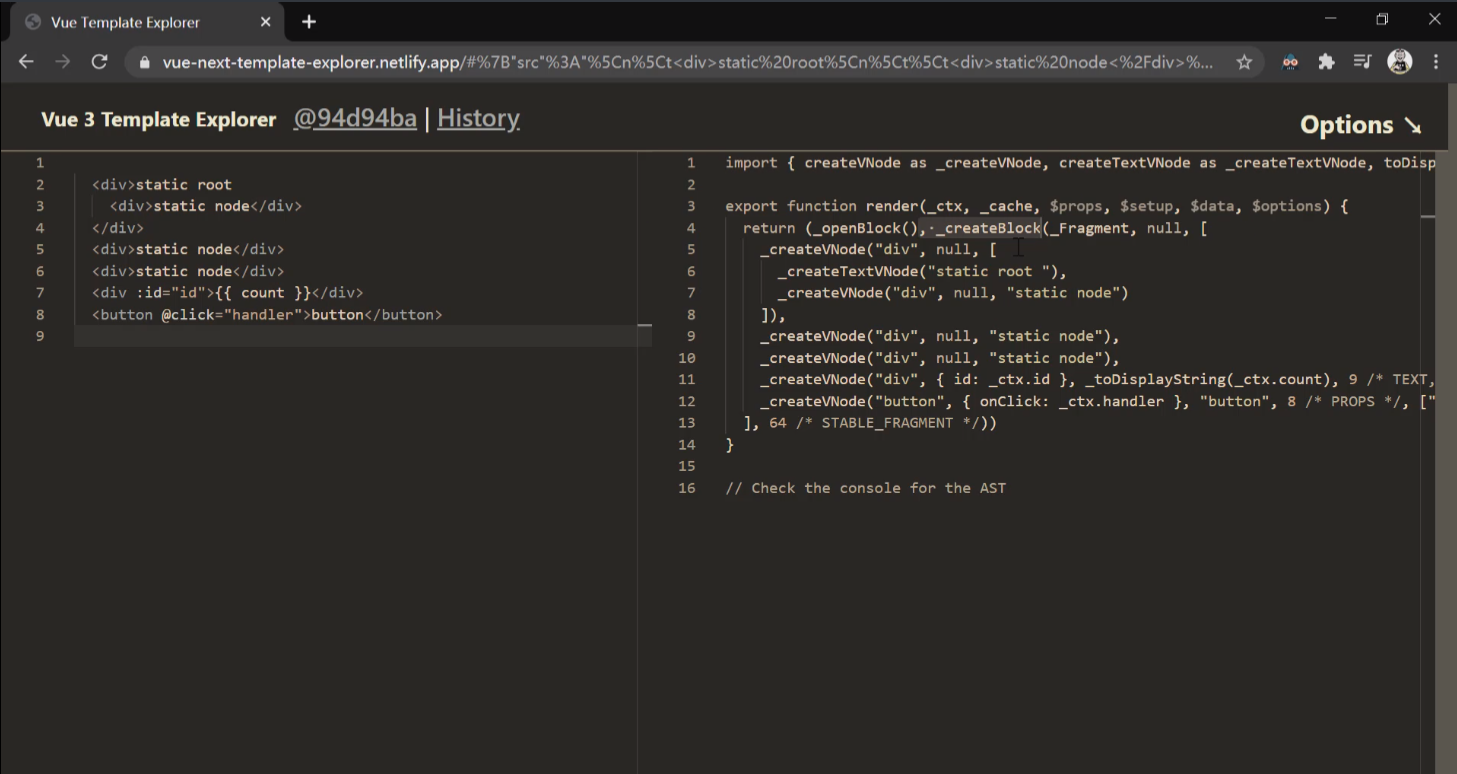Click line number 16 in output gutter
This screenshot has width=1457, height=774.
[x=686, y=488]
